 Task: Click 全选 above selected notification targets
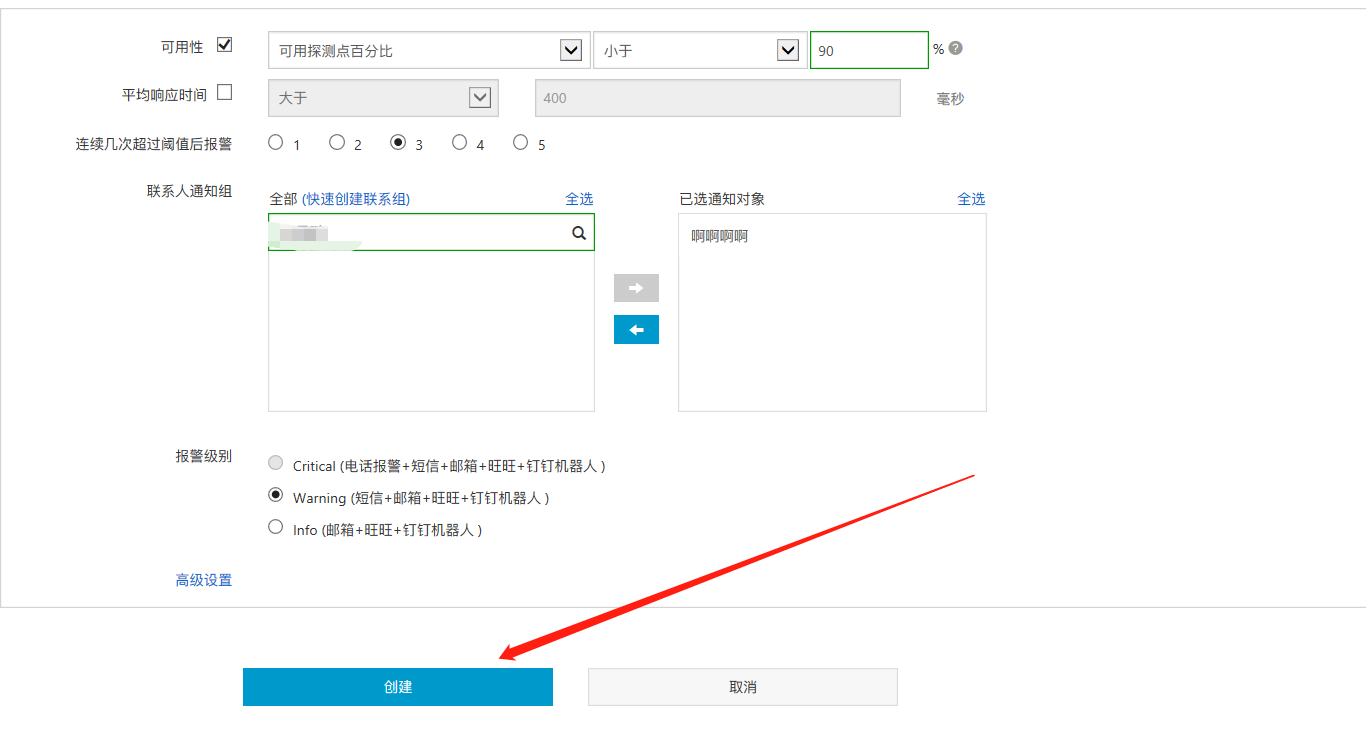(x=971, y=199)
